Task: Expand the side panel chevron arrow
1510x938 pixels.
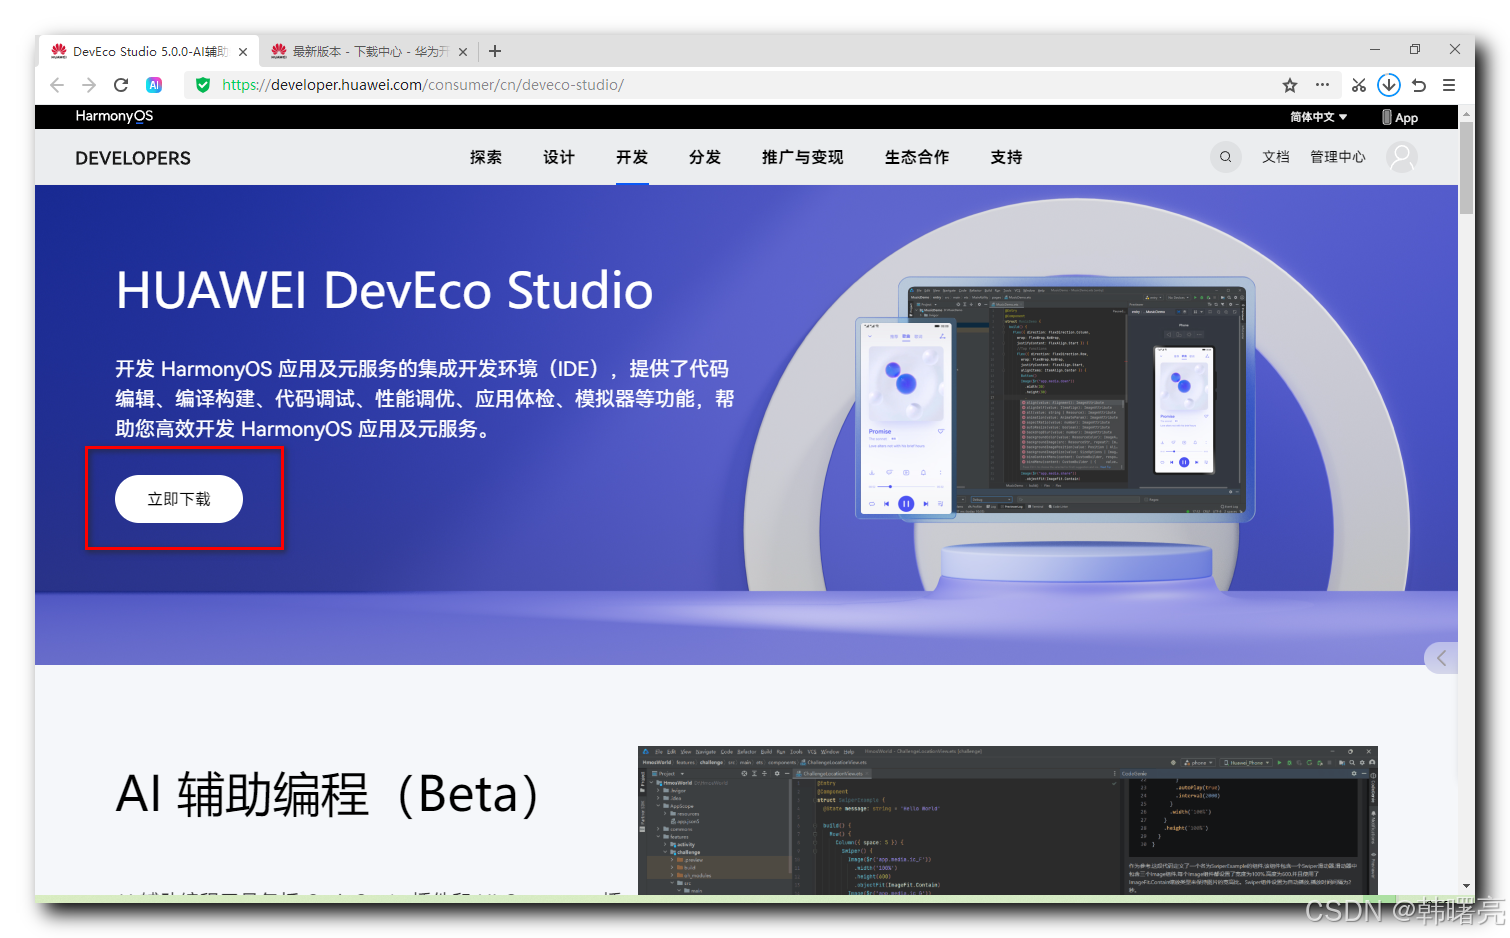Action: (1441, 658)
